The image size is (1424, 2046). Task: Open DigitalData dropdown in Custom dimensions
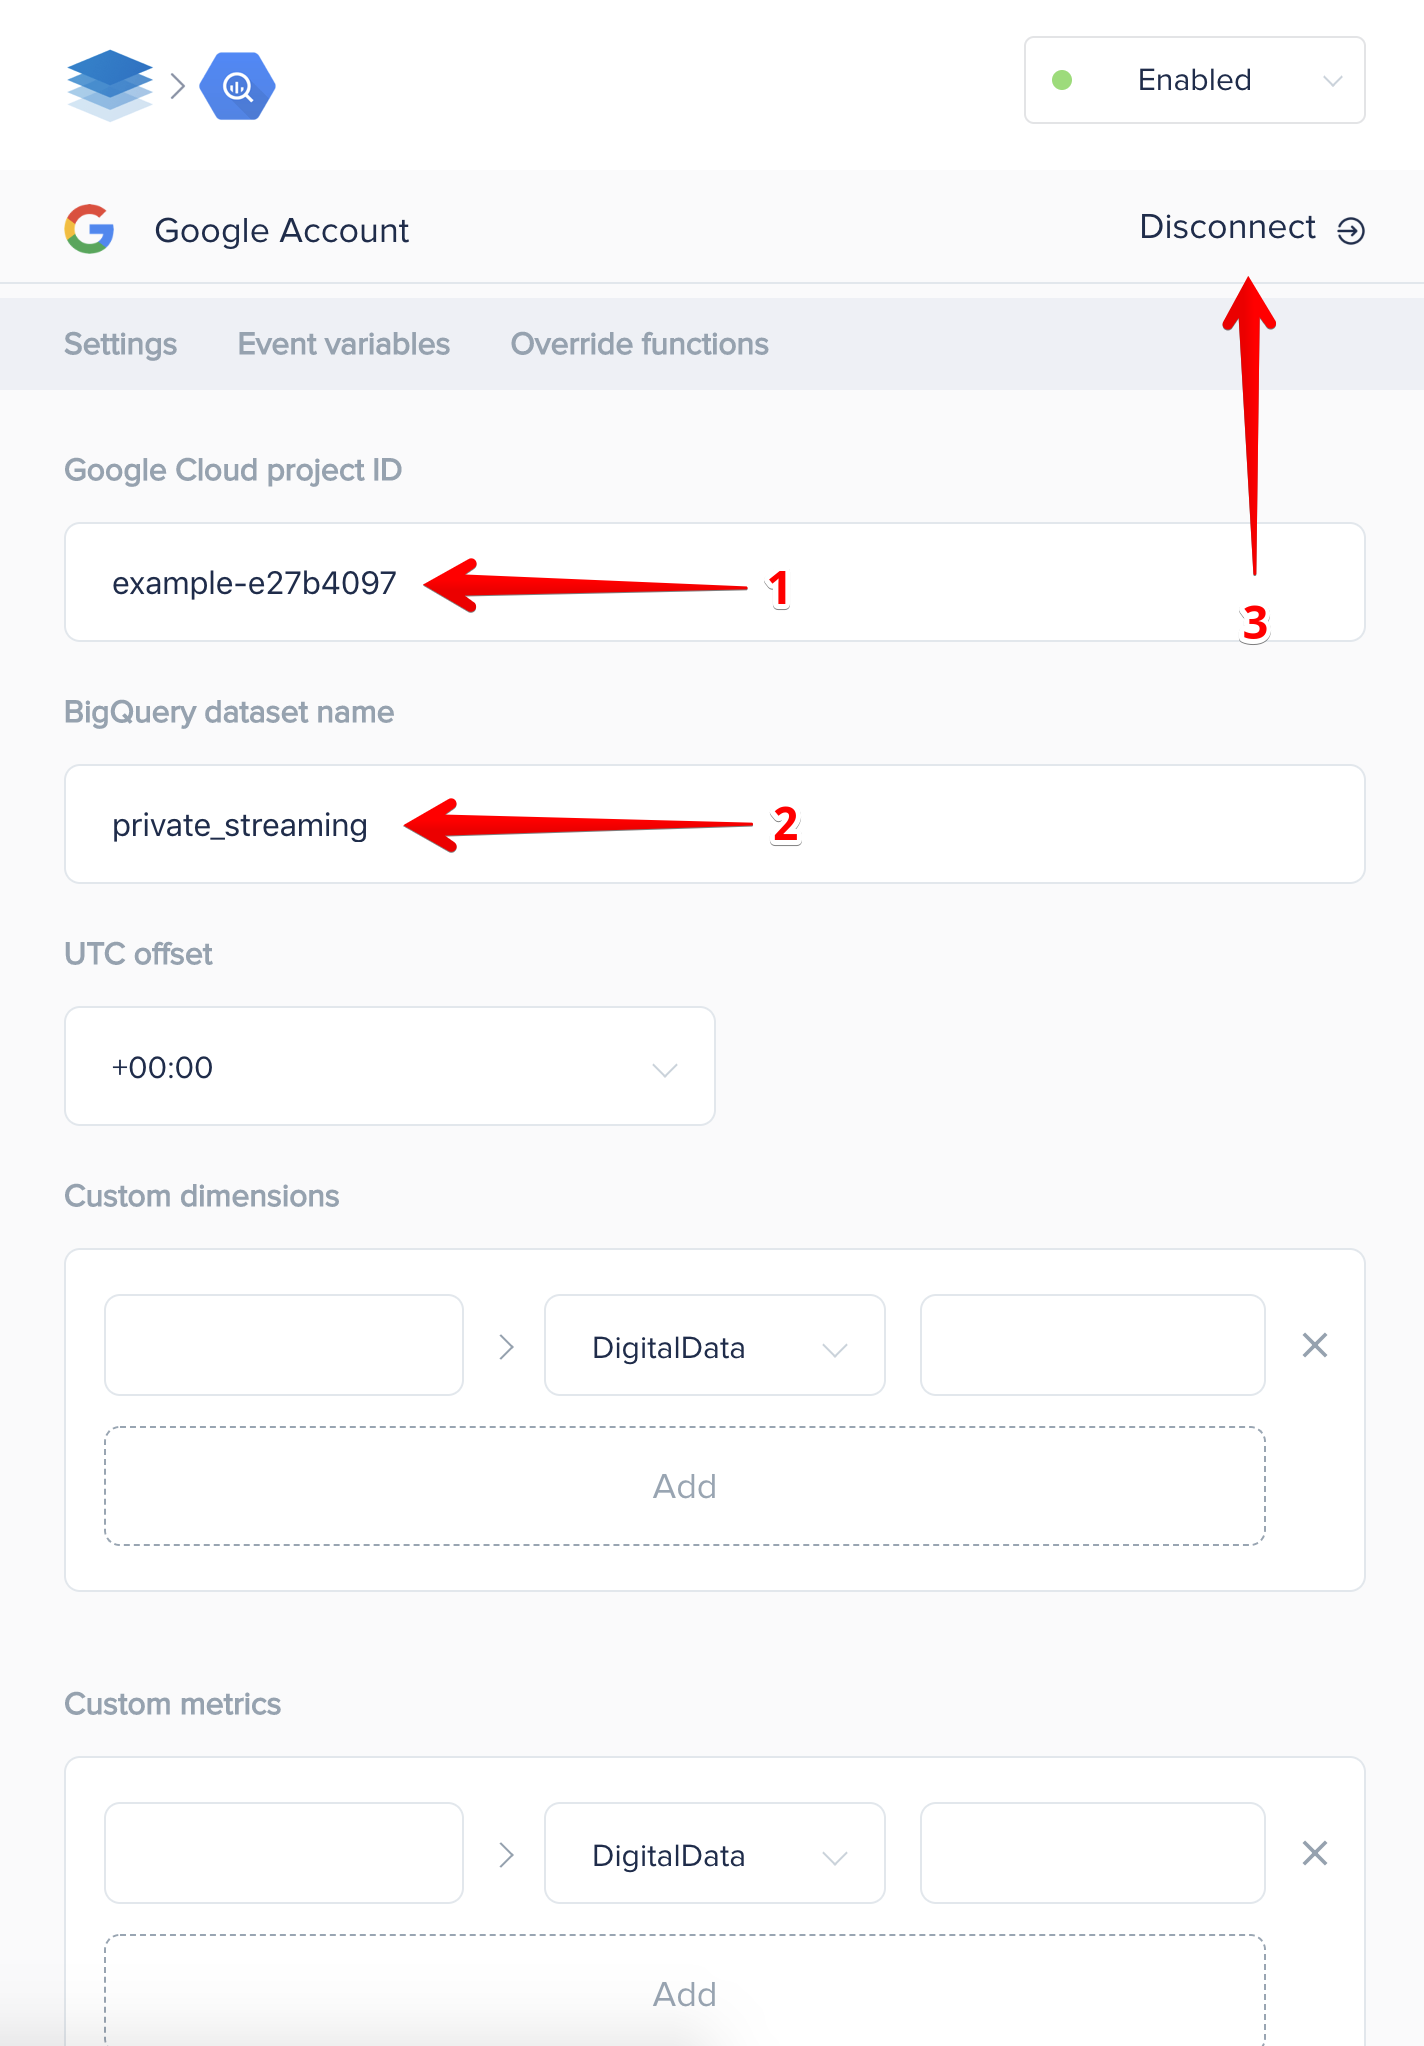(715, 1345)
